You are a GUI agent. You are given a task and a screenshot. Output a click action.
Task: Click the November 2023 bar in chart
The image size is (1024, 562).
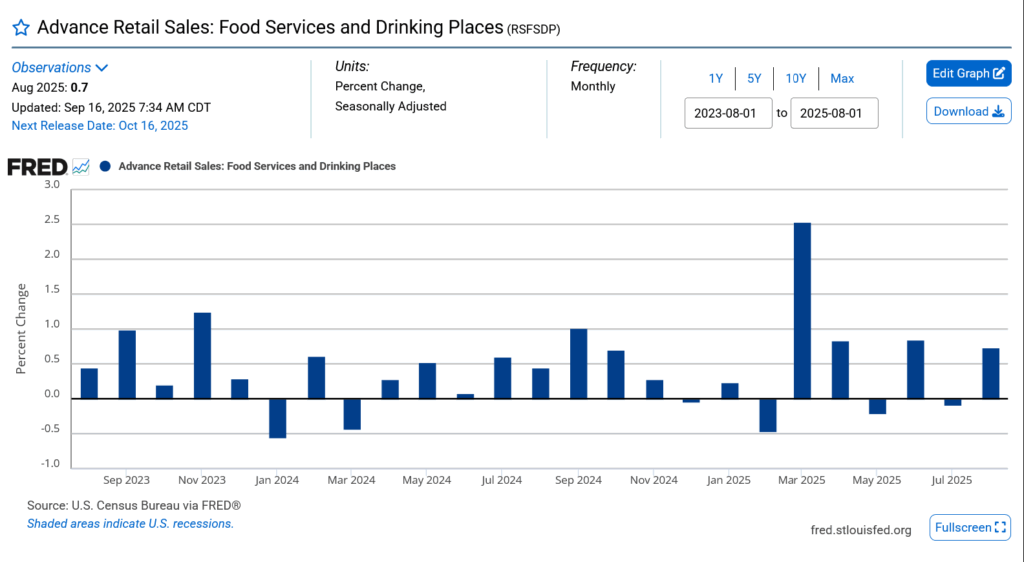click(202, 355)
